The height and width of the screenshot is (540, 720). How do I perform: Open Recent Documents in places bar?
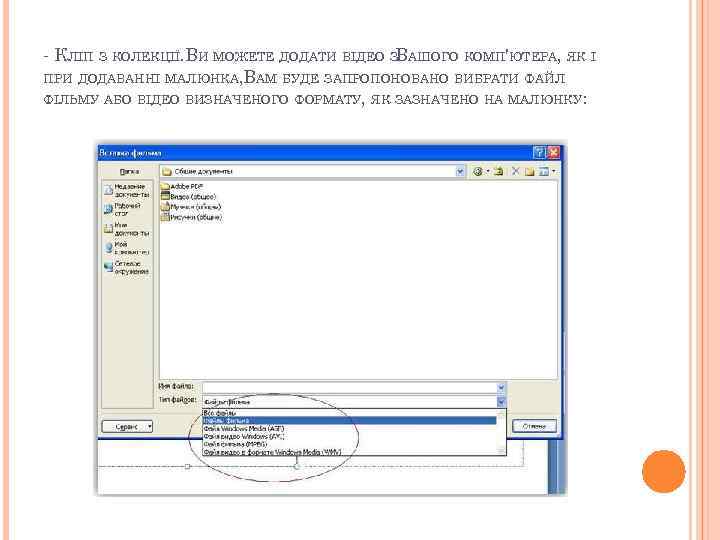127,191
